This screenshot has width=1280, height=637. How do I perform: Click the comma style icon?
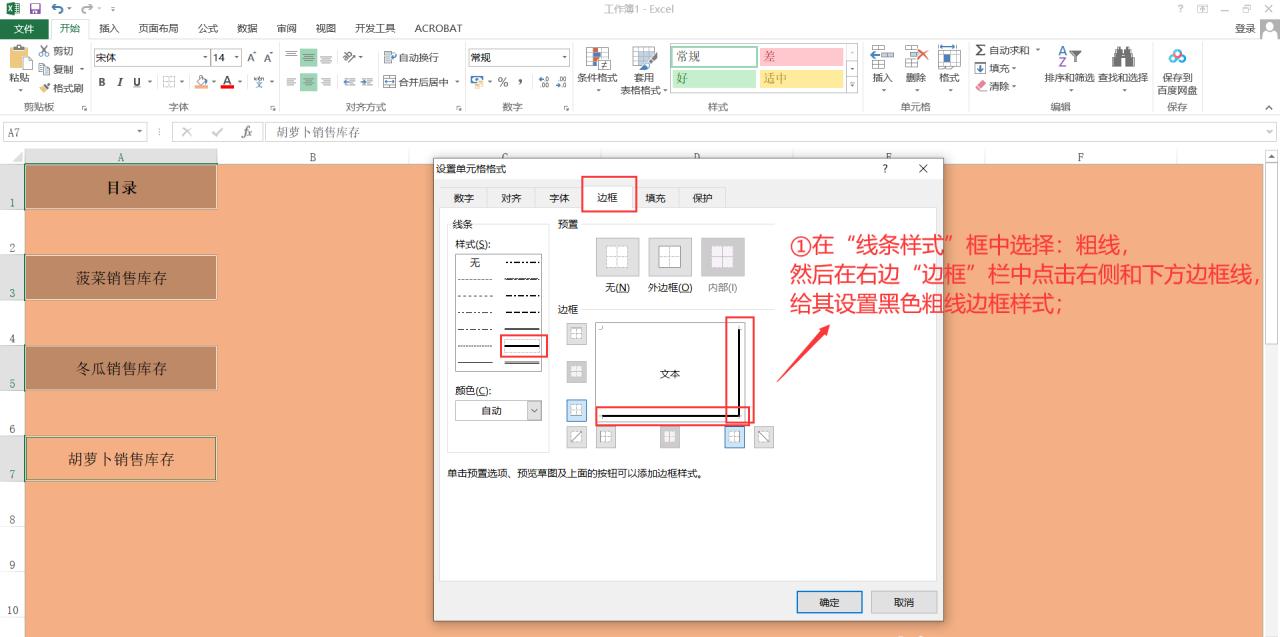click(x=520, y=82)
